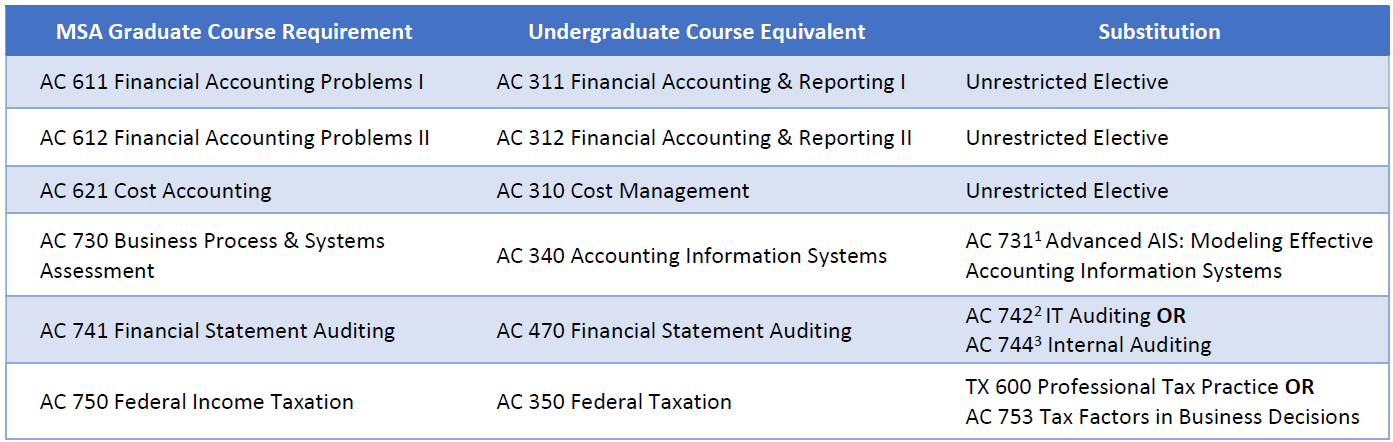
Task: Click the AC 742 IT Auditing text
Action: [1058, 316]
